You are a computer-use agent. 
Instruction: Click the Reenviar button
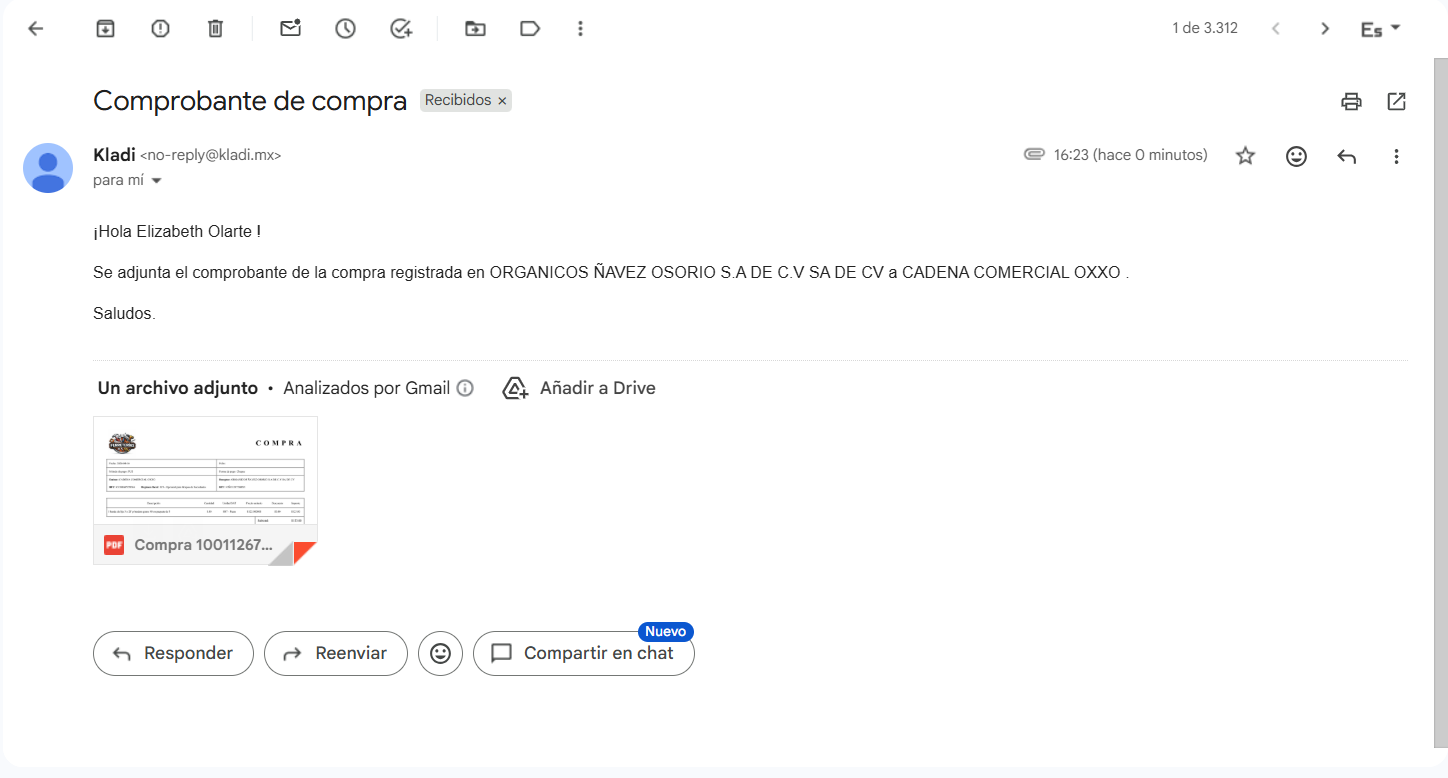click(336, 653)
